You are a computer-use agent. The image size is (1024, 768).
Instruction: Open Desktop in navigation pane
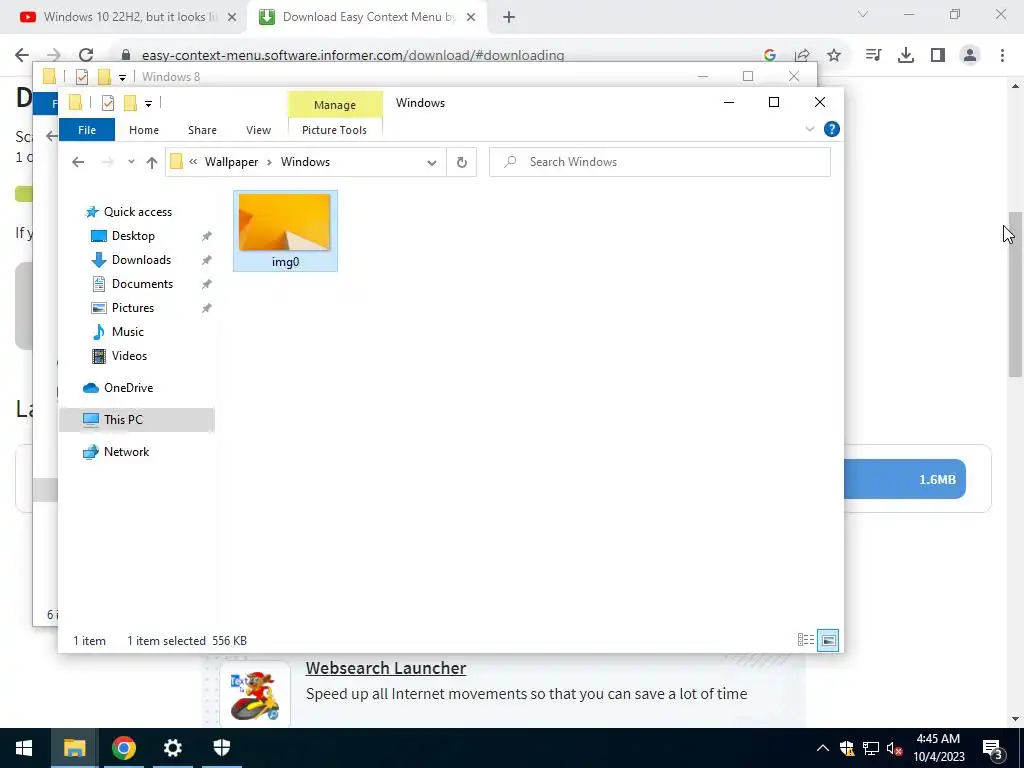click(x=133, y=236)
